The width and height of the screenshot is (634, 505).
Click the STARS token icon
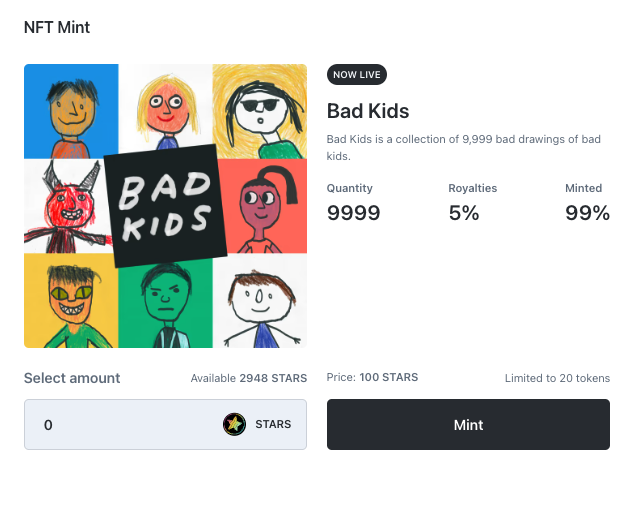[x=234, y=424]
